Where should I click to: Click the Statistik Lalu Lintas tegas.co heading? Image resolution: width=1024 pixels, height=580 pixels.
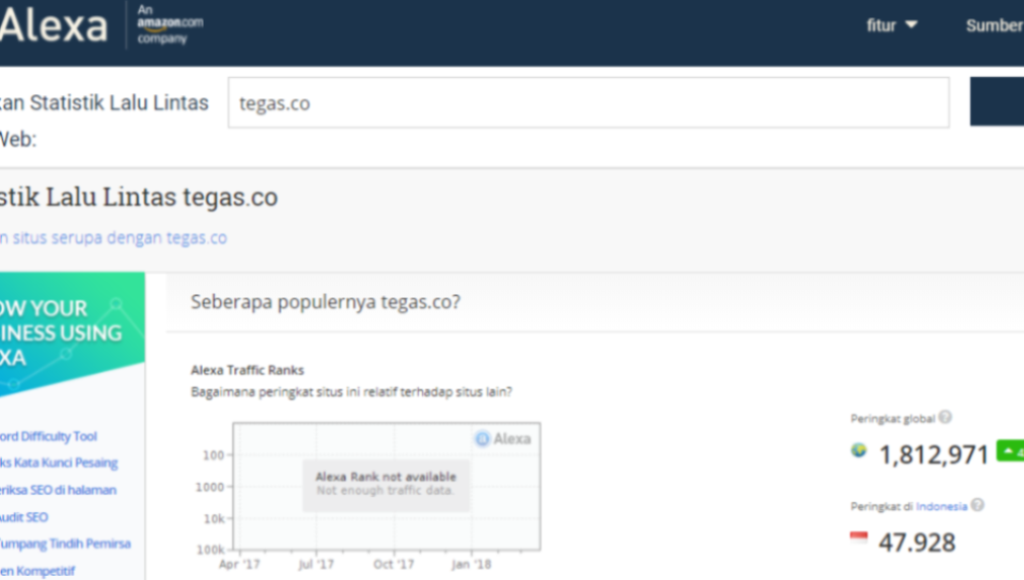[138, 197]
